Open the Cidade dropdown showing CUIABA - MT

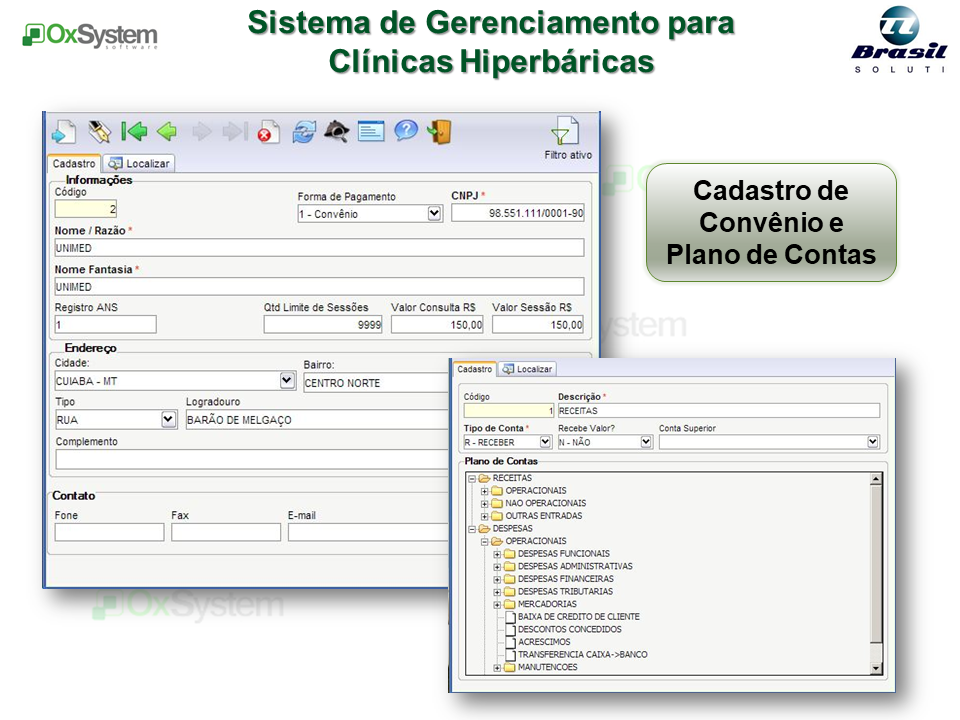click(287, 381)
